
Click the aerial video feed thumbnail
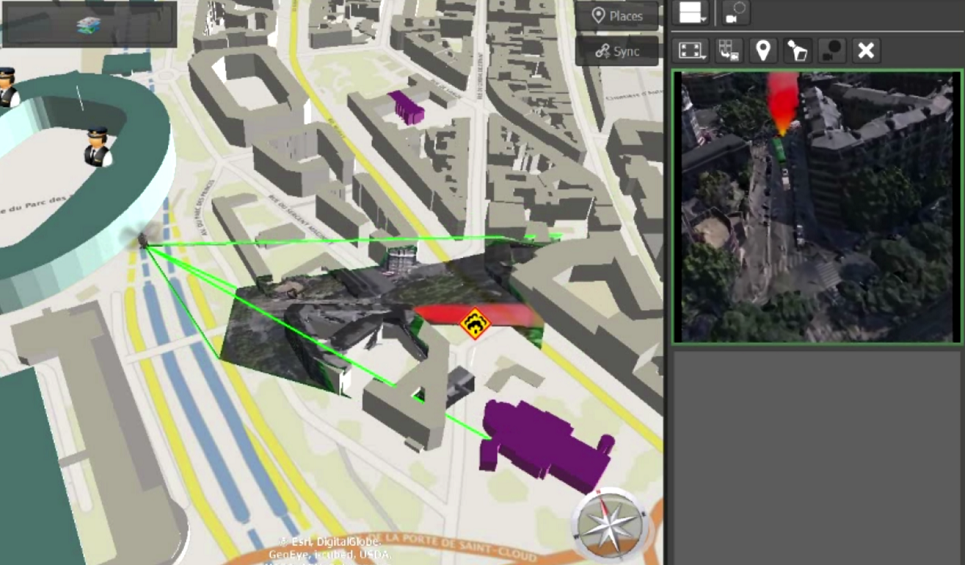click(x=817, y=207)
